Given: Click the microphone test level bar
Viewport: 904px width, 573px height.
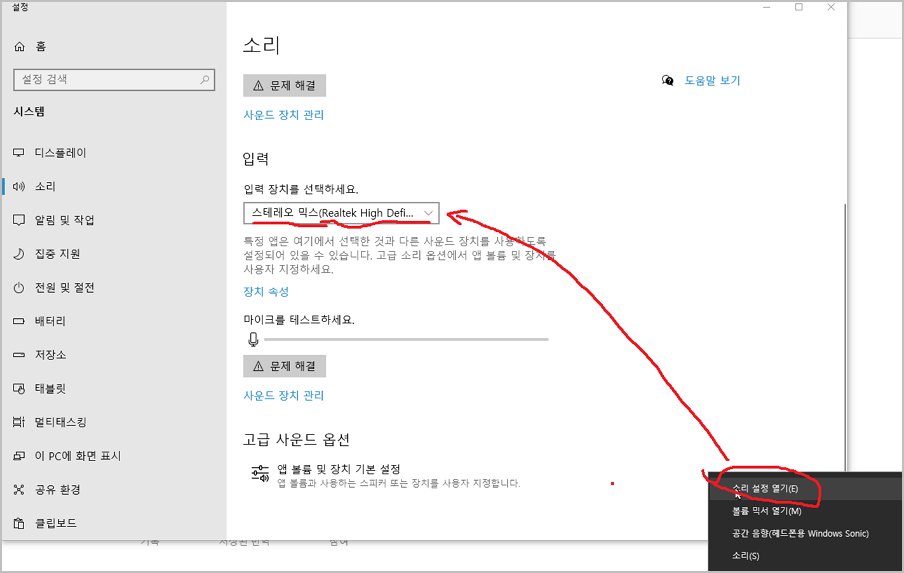Looking at the screenshot, I should click(x=406, y=340).
